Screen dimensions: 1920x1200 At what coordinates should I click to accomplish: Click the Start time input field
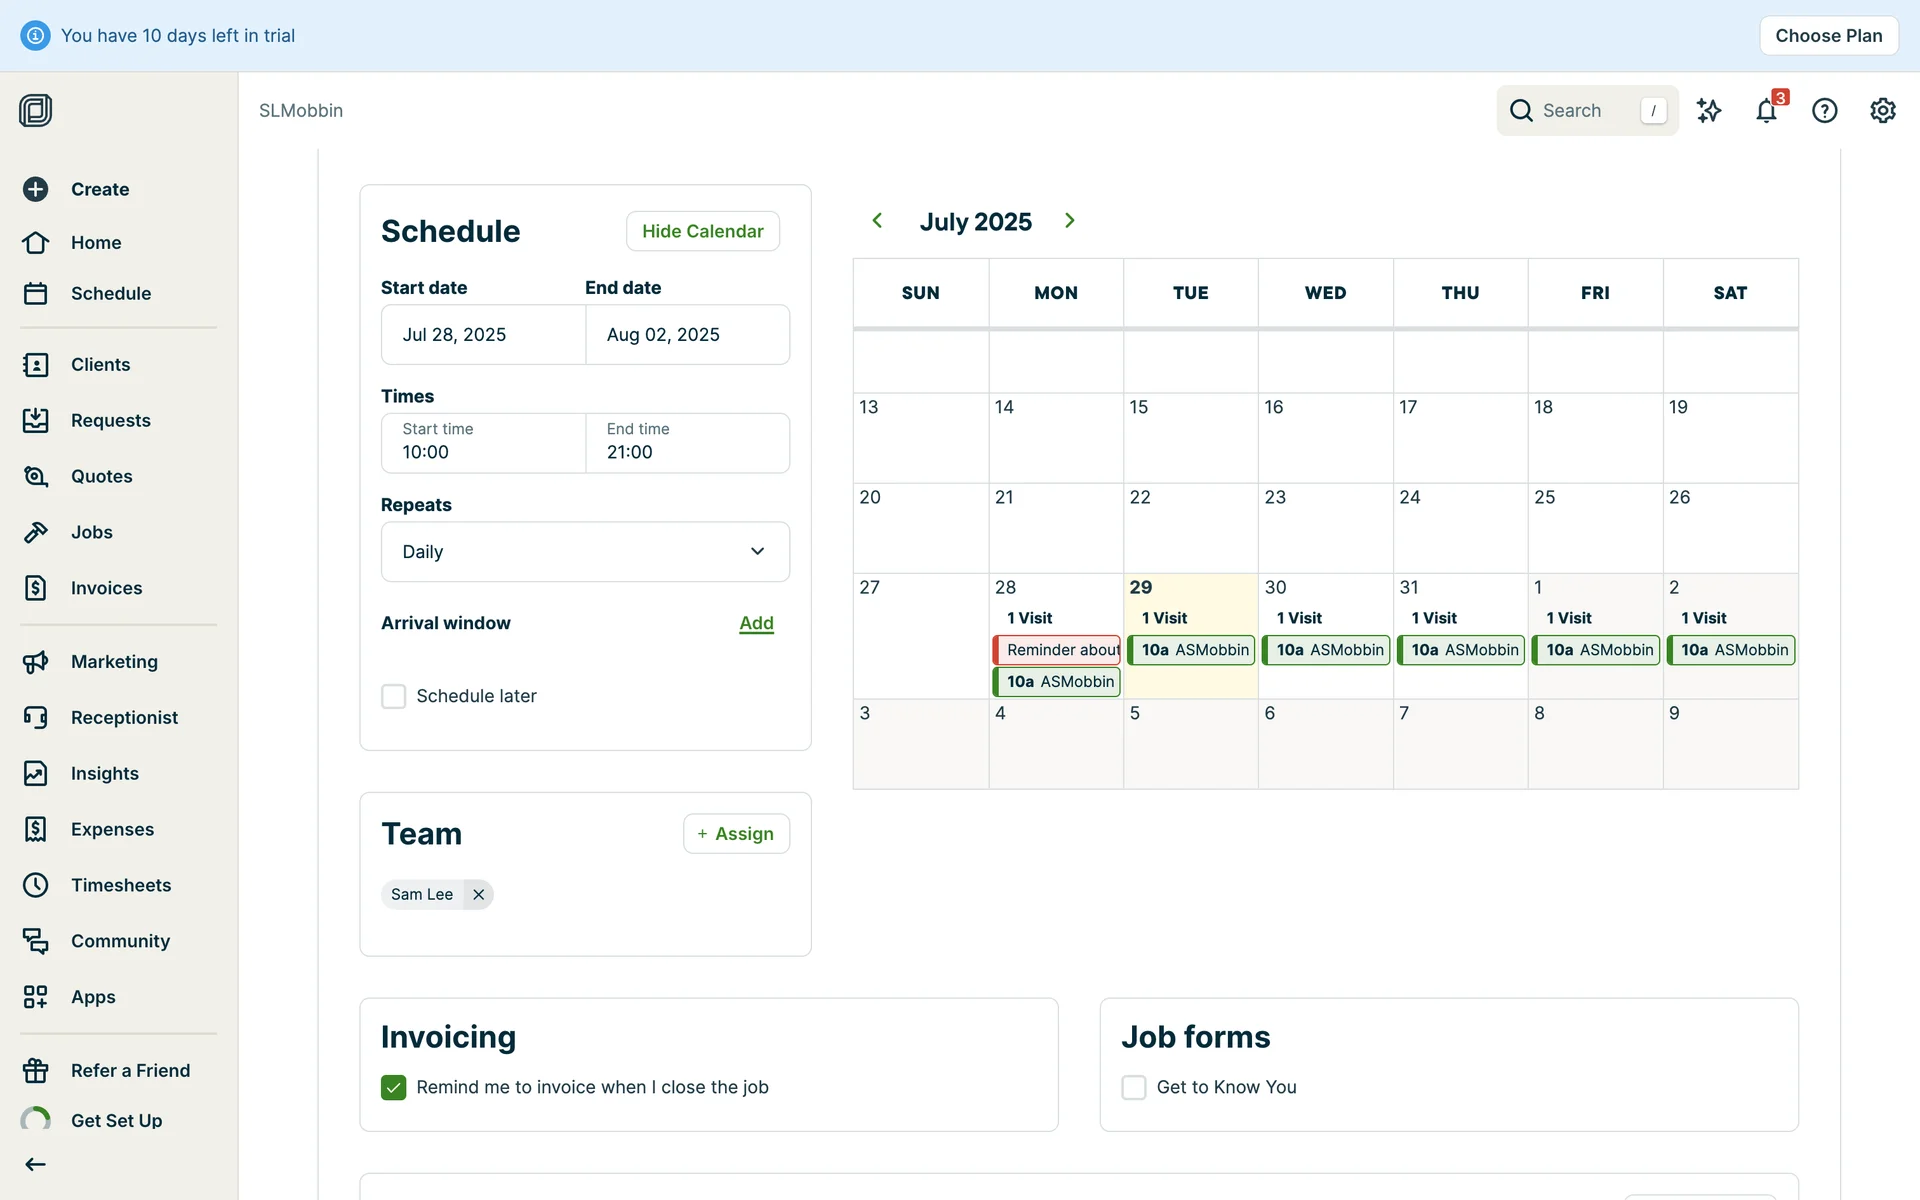pos(483,443)
